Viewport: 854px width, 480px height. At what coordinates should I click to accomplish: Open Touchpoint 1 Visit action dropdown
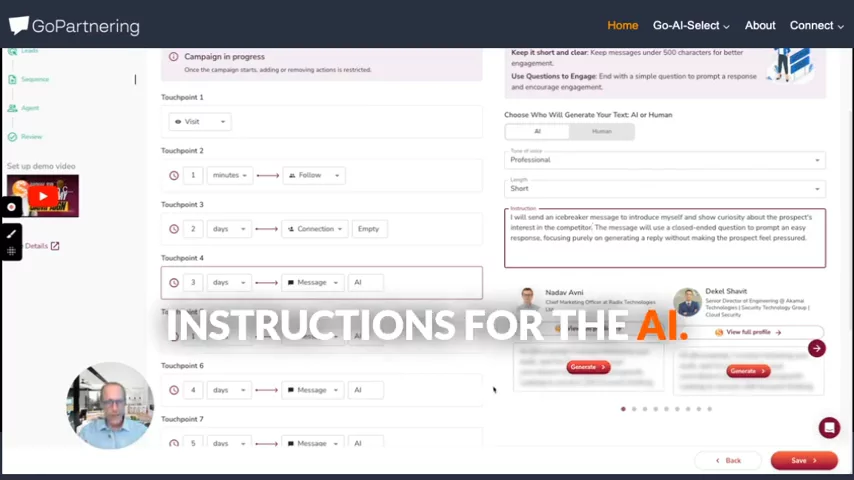[x=200, y=122]
